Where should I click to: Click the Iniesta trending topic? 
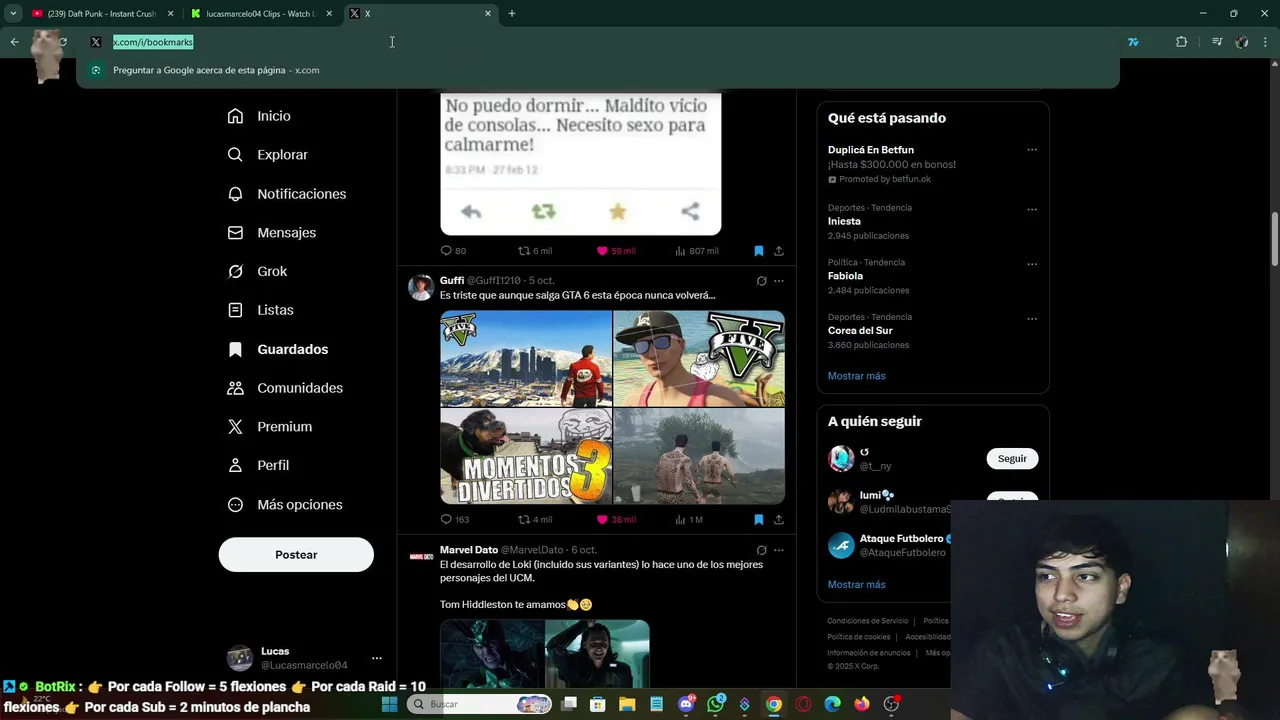coord(844,221)
